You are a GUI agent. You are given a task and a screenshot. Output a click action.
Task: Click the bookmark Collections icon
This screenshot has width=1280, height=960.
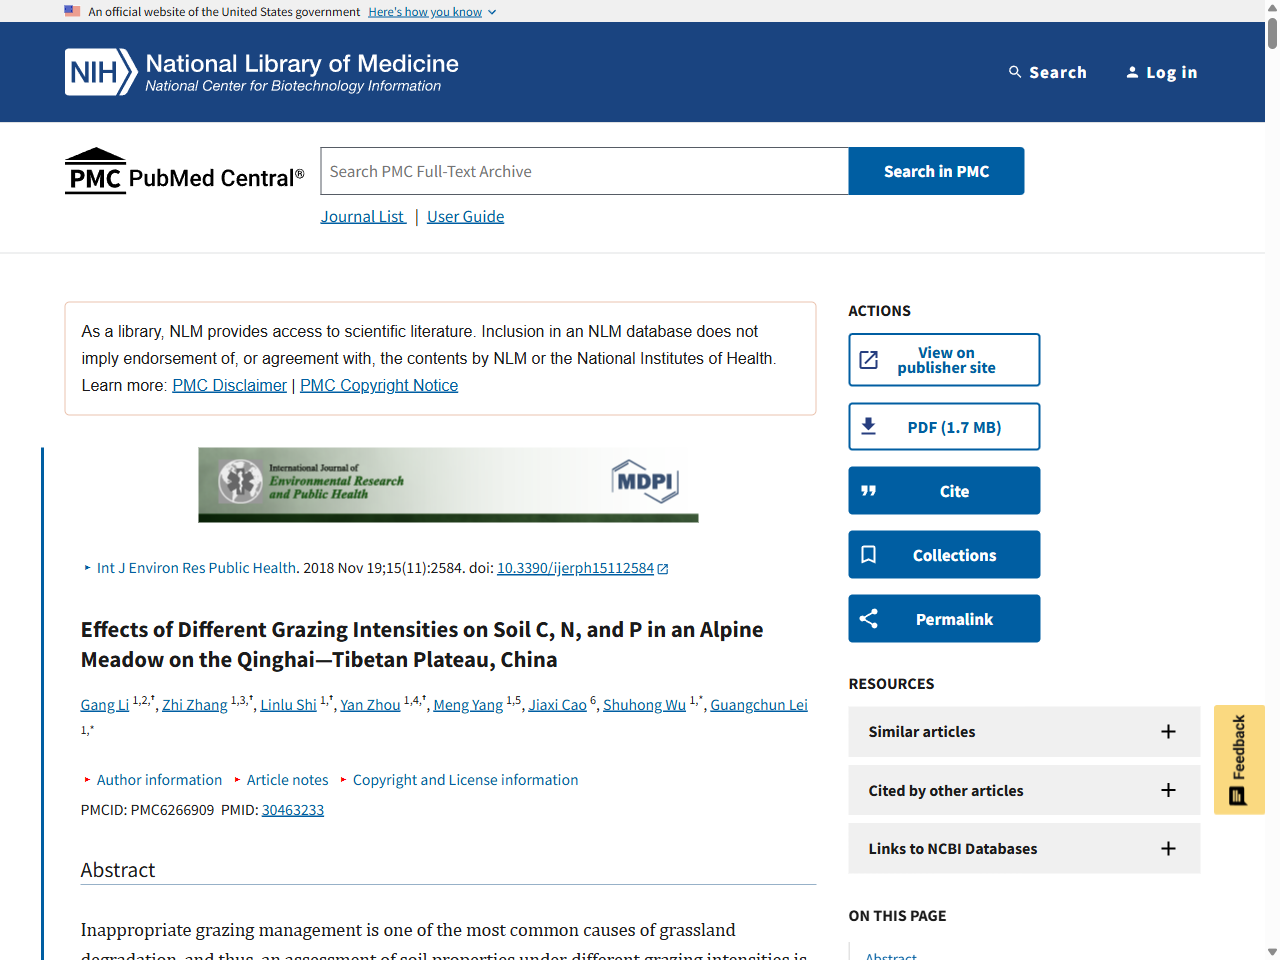(x=868, y=555)
